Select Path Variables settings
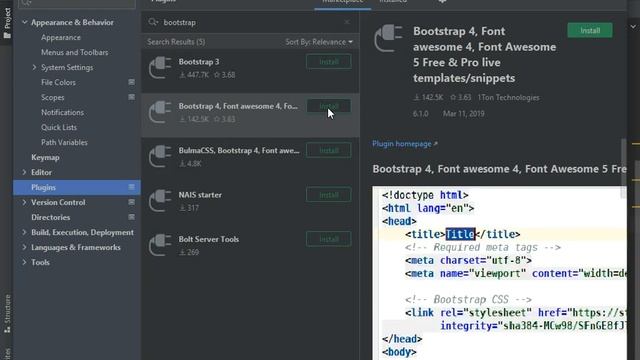Image resolution: width=640 pixels, height=360 pixels. pos(64,142)
